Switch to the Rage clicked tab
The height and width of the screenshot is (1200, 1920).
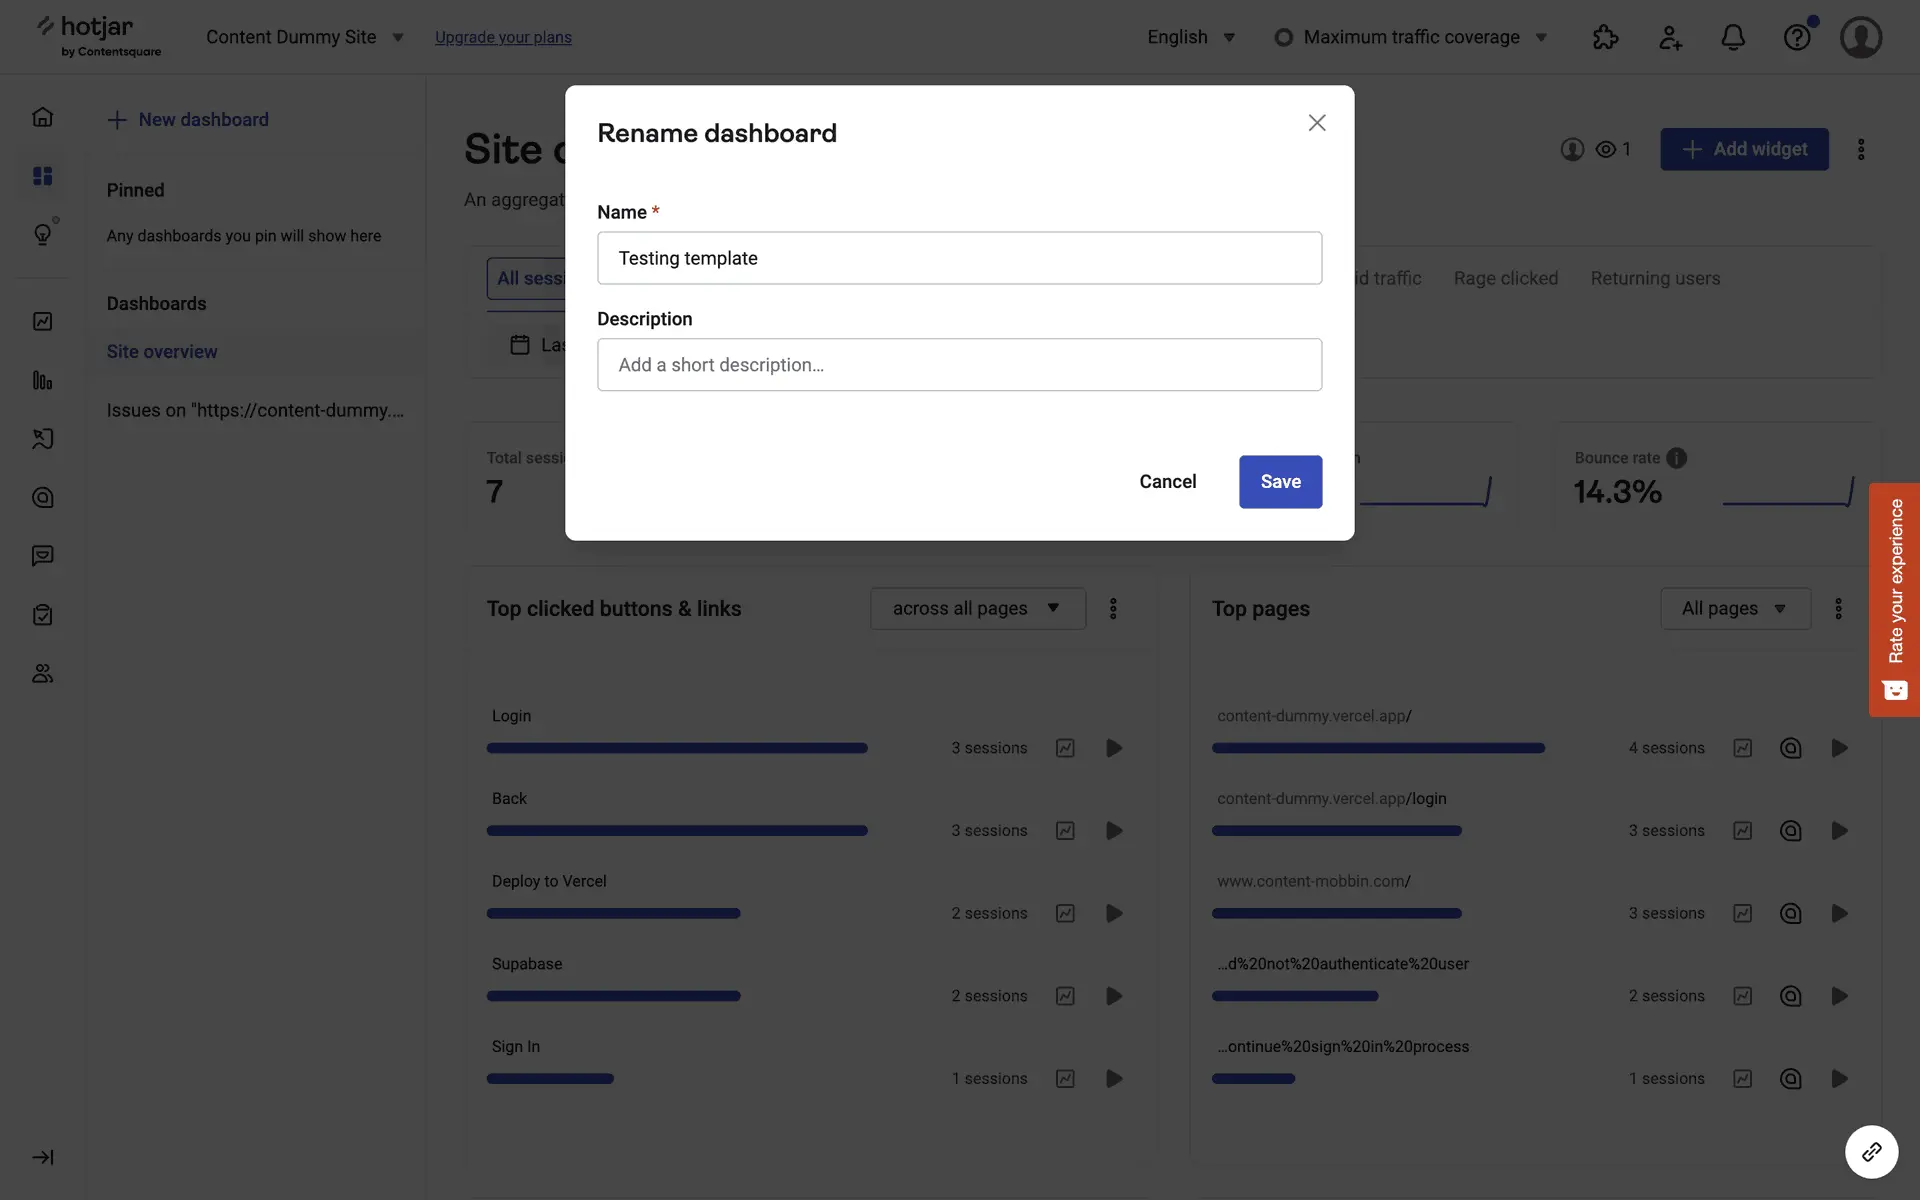[x=1505, y=278]
